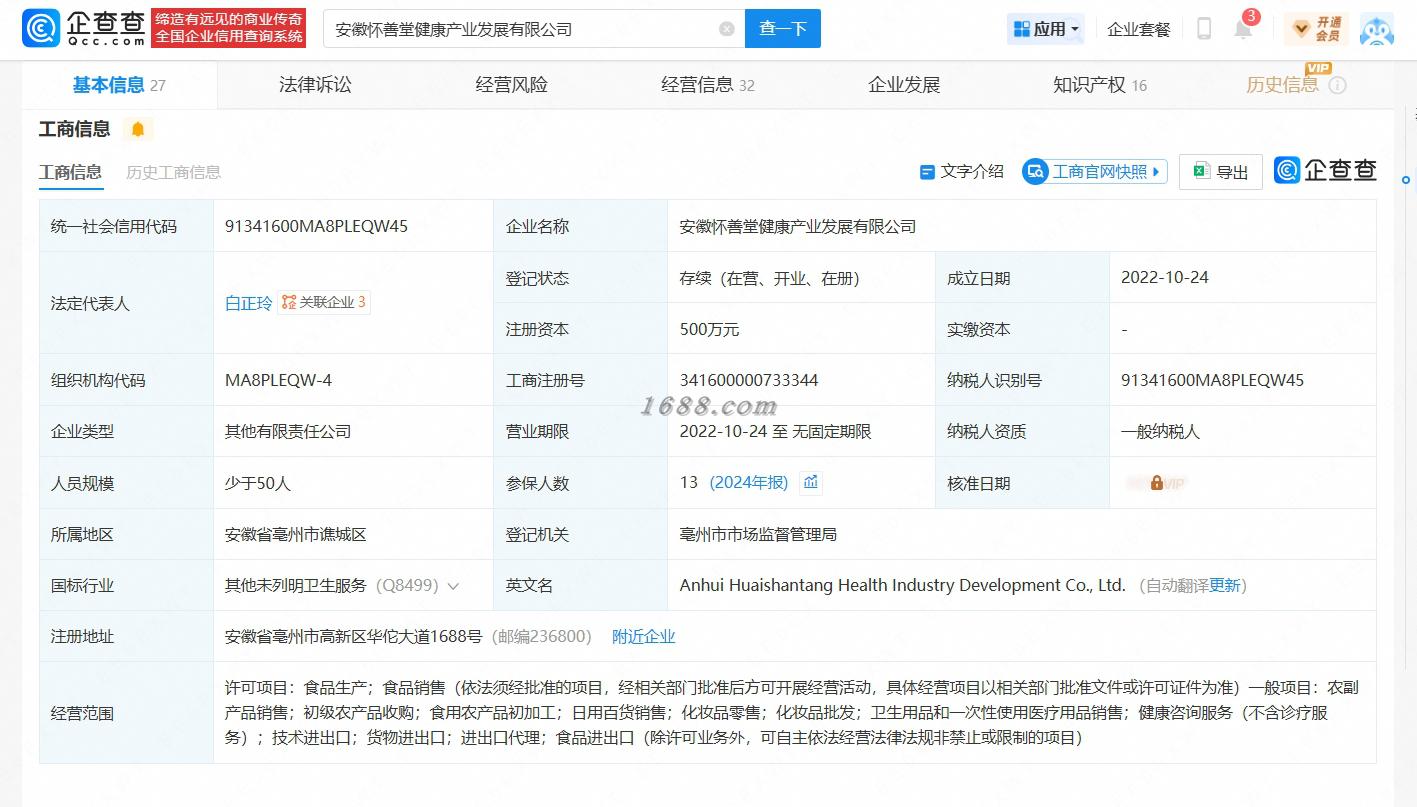Click the chart icon next to 2024年报
Viewport: 1417px width, 807px height.
pyautogui.click(x=811, y=483)
